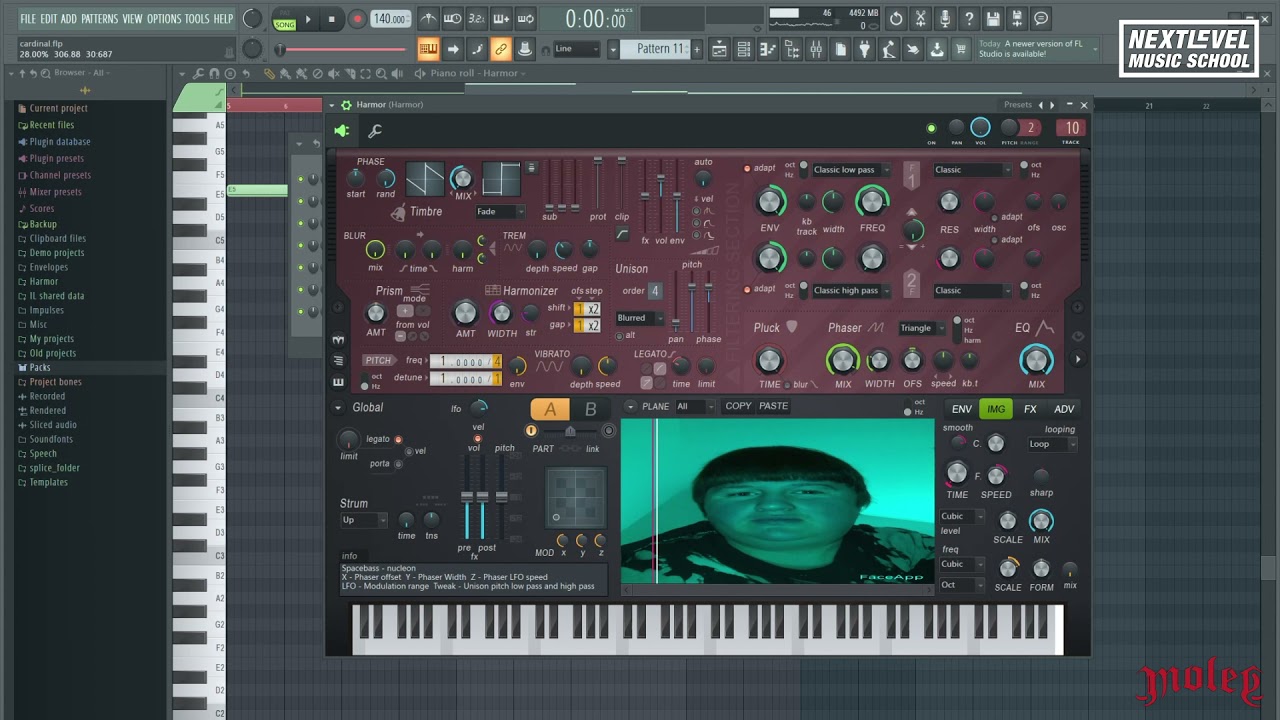The height and width of the screenshot is (720, 1280).
Task: Click the Phaser waveform icon
Action: tap(876, 327)
